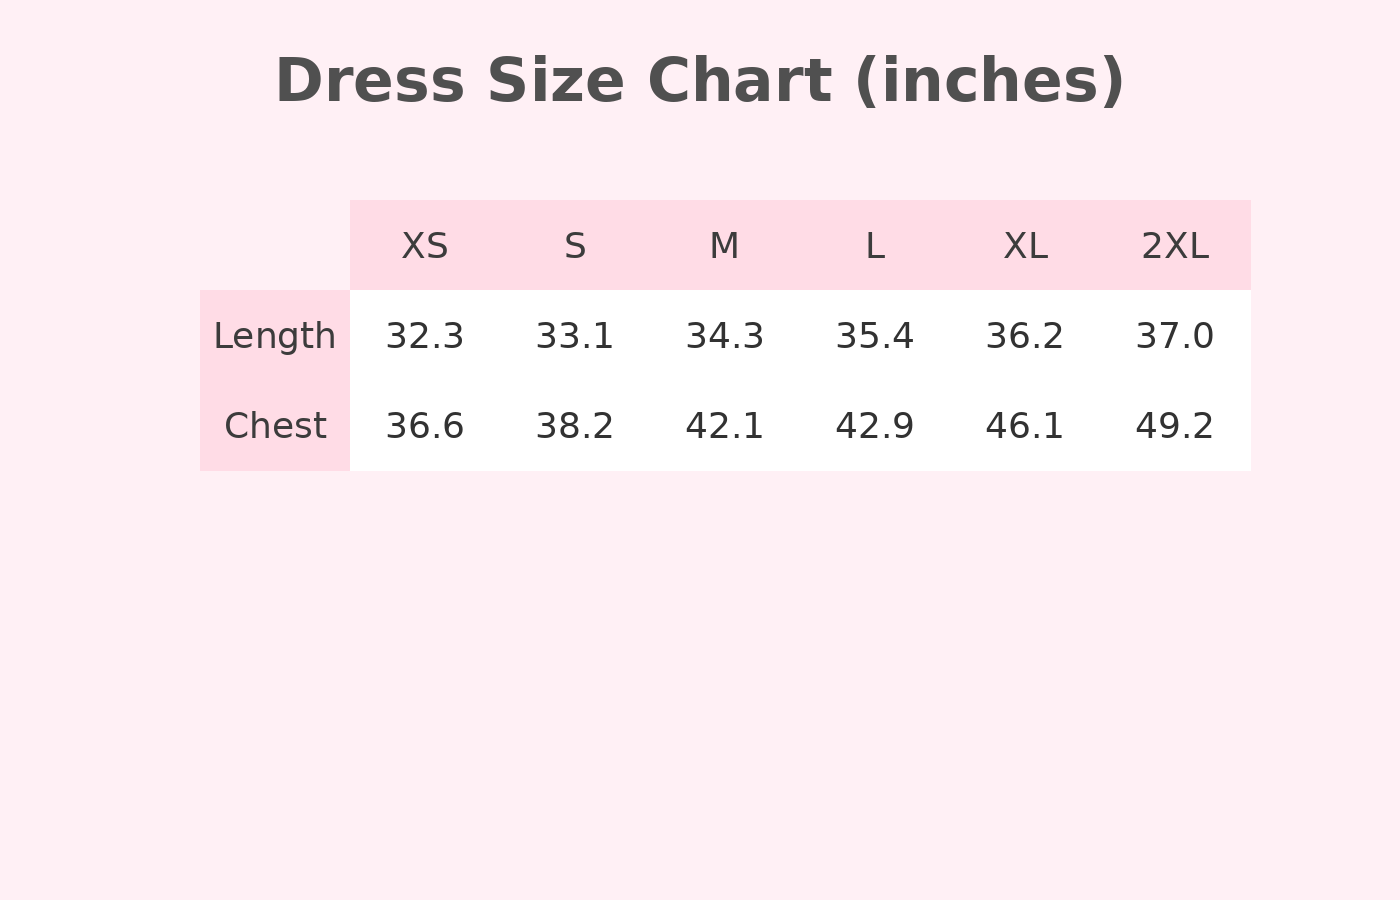Select the L length cell 35.4
Image resolution: width=1400 pixels, height=900 pixels.
875,336
